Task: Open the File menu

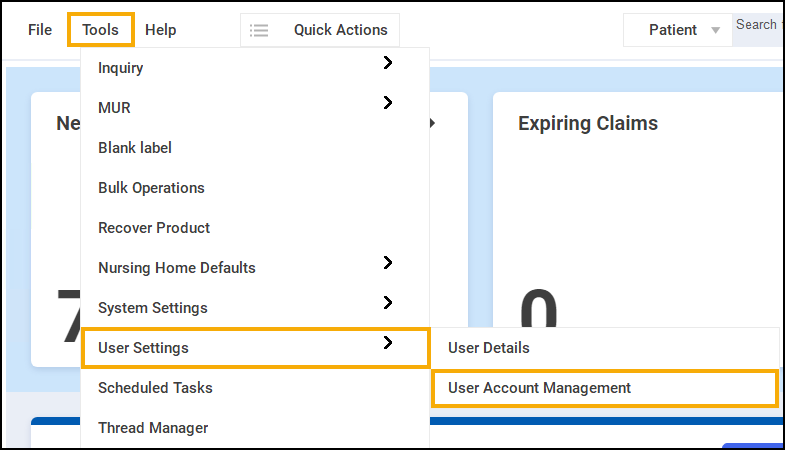Action: pos(40,30)
